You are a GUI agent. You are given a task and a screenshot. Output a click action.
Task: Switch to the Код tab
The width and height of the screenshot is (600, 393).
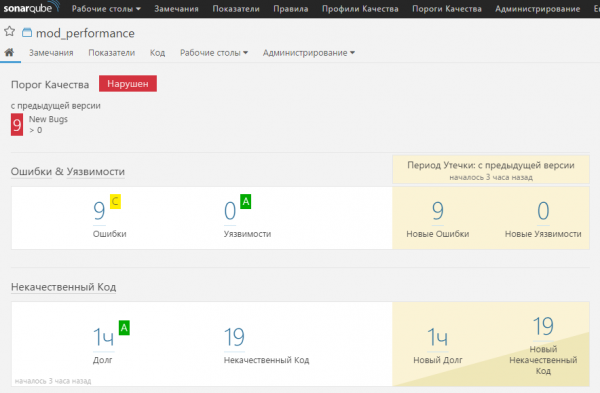click(x=157, y=53)
